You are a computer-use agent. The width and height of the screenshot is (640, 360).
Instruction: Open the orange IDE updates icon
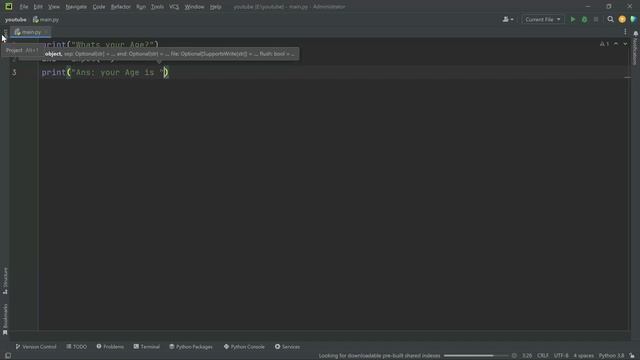point(622,19)
